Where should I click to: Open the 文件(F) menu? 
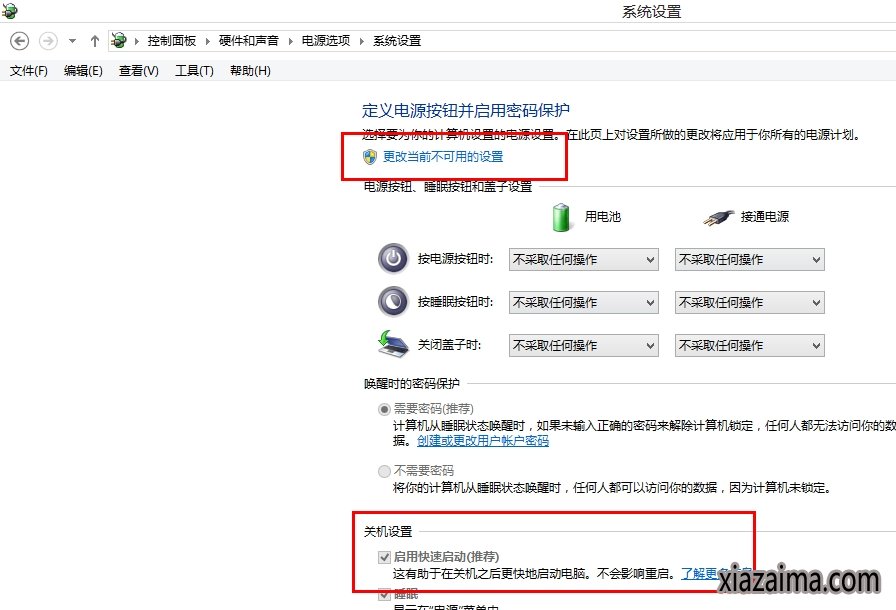[29, 71]
